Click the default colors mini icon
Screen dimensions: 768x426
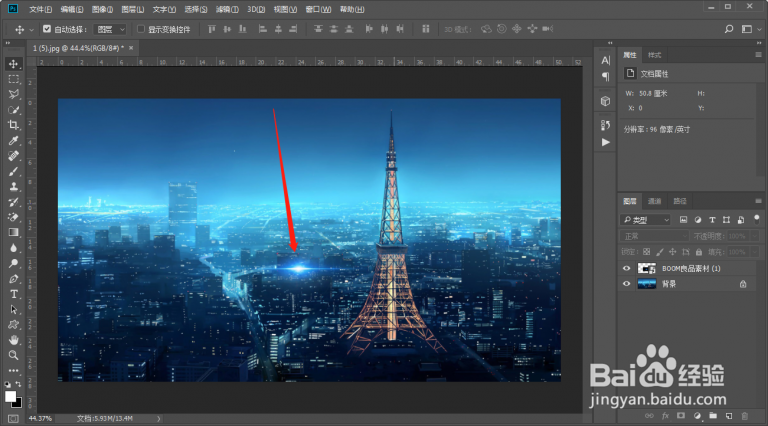7,384
